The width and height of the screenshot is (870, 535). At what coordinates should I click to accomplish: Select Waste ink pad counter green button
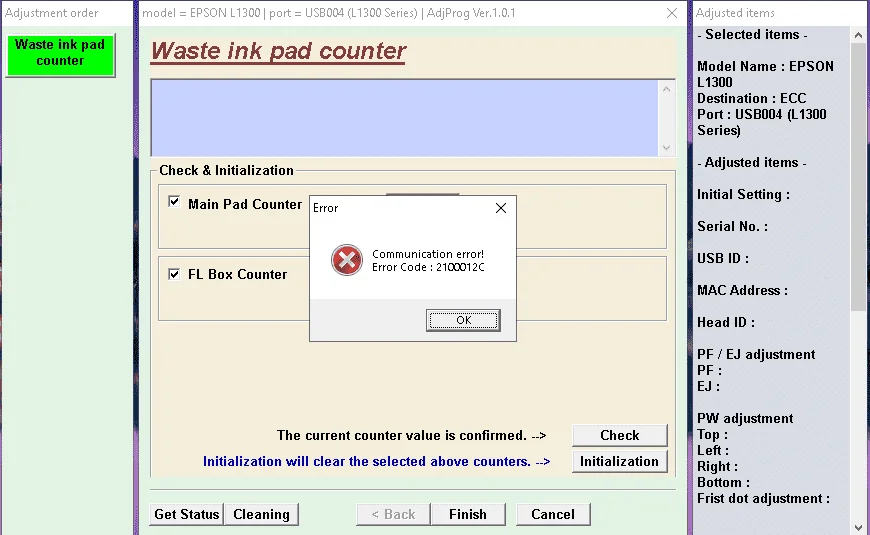(x=60, y=55)
